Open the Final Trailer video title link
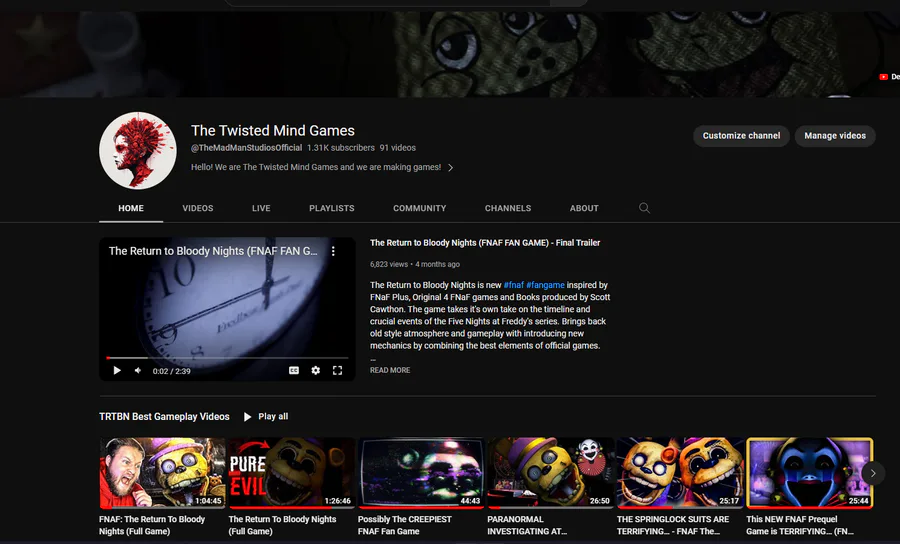This screenshot has height=544, width=900. pyautogui.click(x=485, y=243)
